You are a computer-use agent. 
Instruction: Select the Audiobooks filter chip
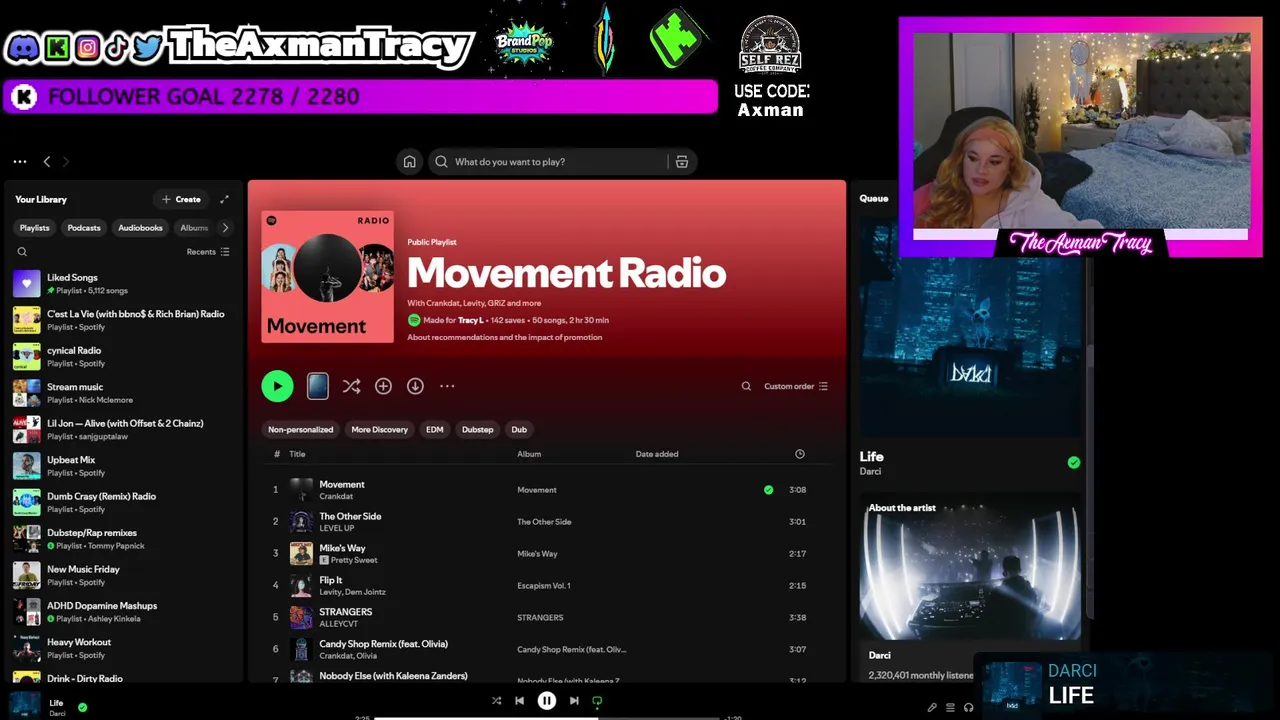(140, 228)
